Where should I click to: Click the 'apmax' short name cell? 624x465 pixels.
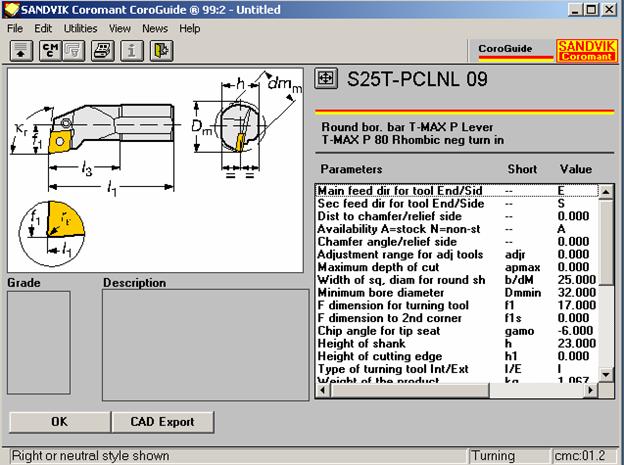tap(523, 268)
